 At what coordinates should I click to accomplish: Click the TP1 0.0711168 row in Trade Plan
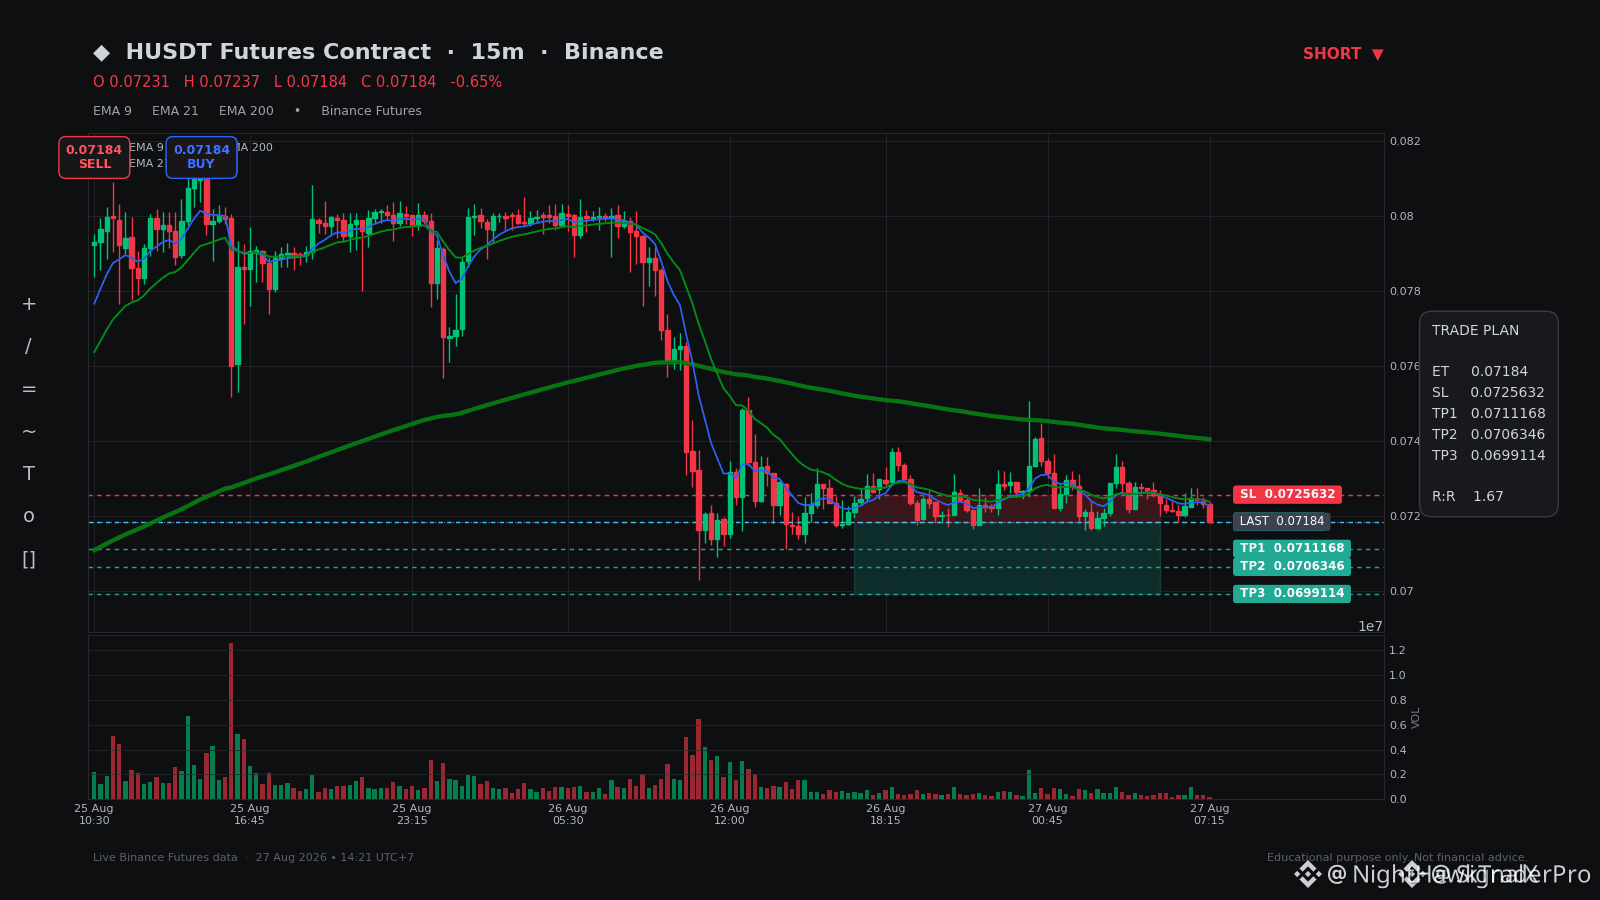[1489, 413]
